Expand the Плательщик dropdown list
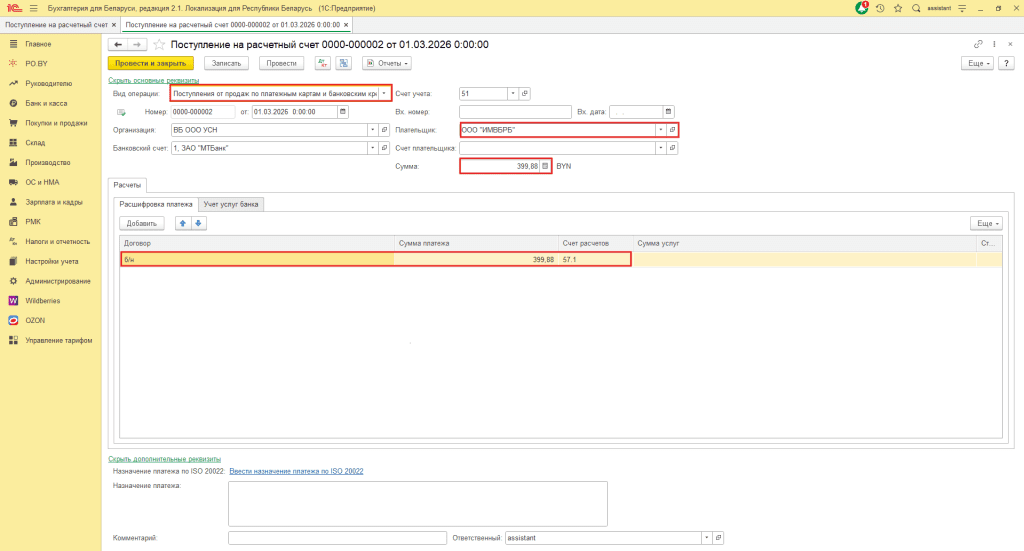 660,130
